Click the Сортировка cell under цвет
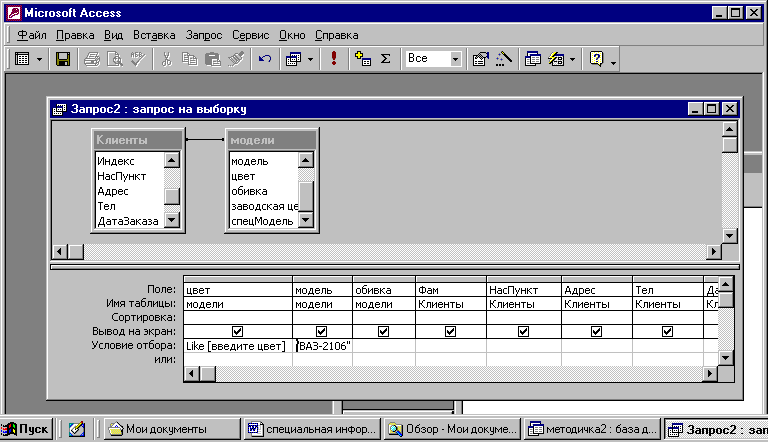This screenshot has height=442, width=768. (x=238, y=318)
